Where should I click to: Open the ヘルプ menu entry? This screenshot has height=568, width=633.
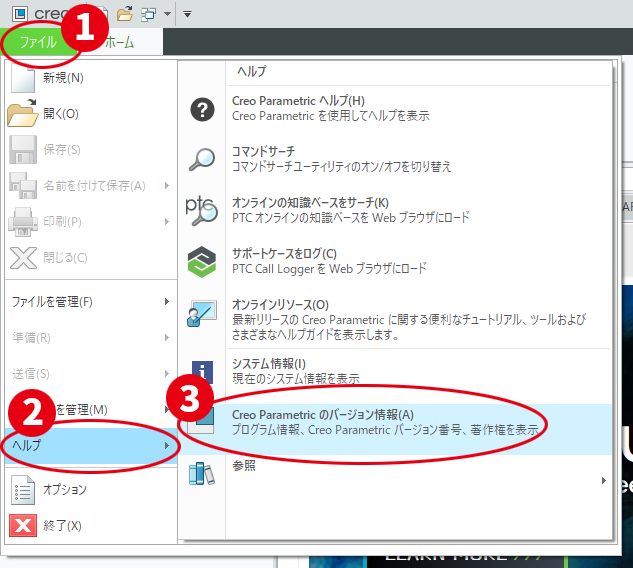coord(91,446)
